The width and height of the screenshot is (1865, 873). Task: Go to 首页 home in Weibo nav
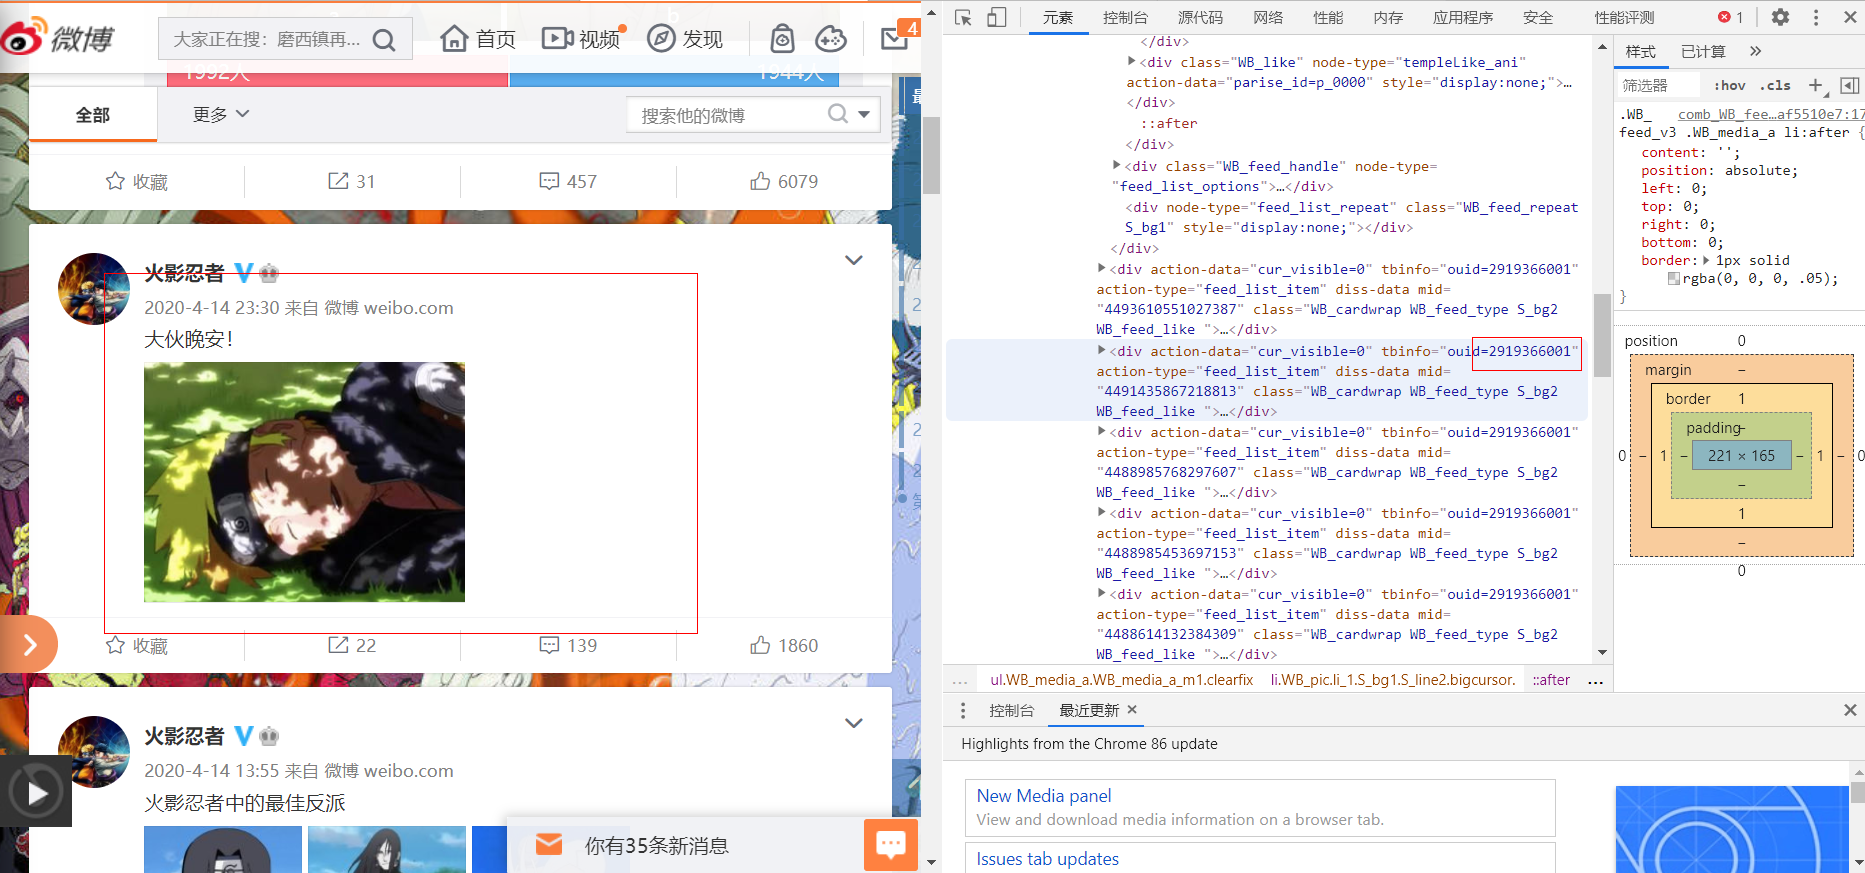tap(478, 39)
